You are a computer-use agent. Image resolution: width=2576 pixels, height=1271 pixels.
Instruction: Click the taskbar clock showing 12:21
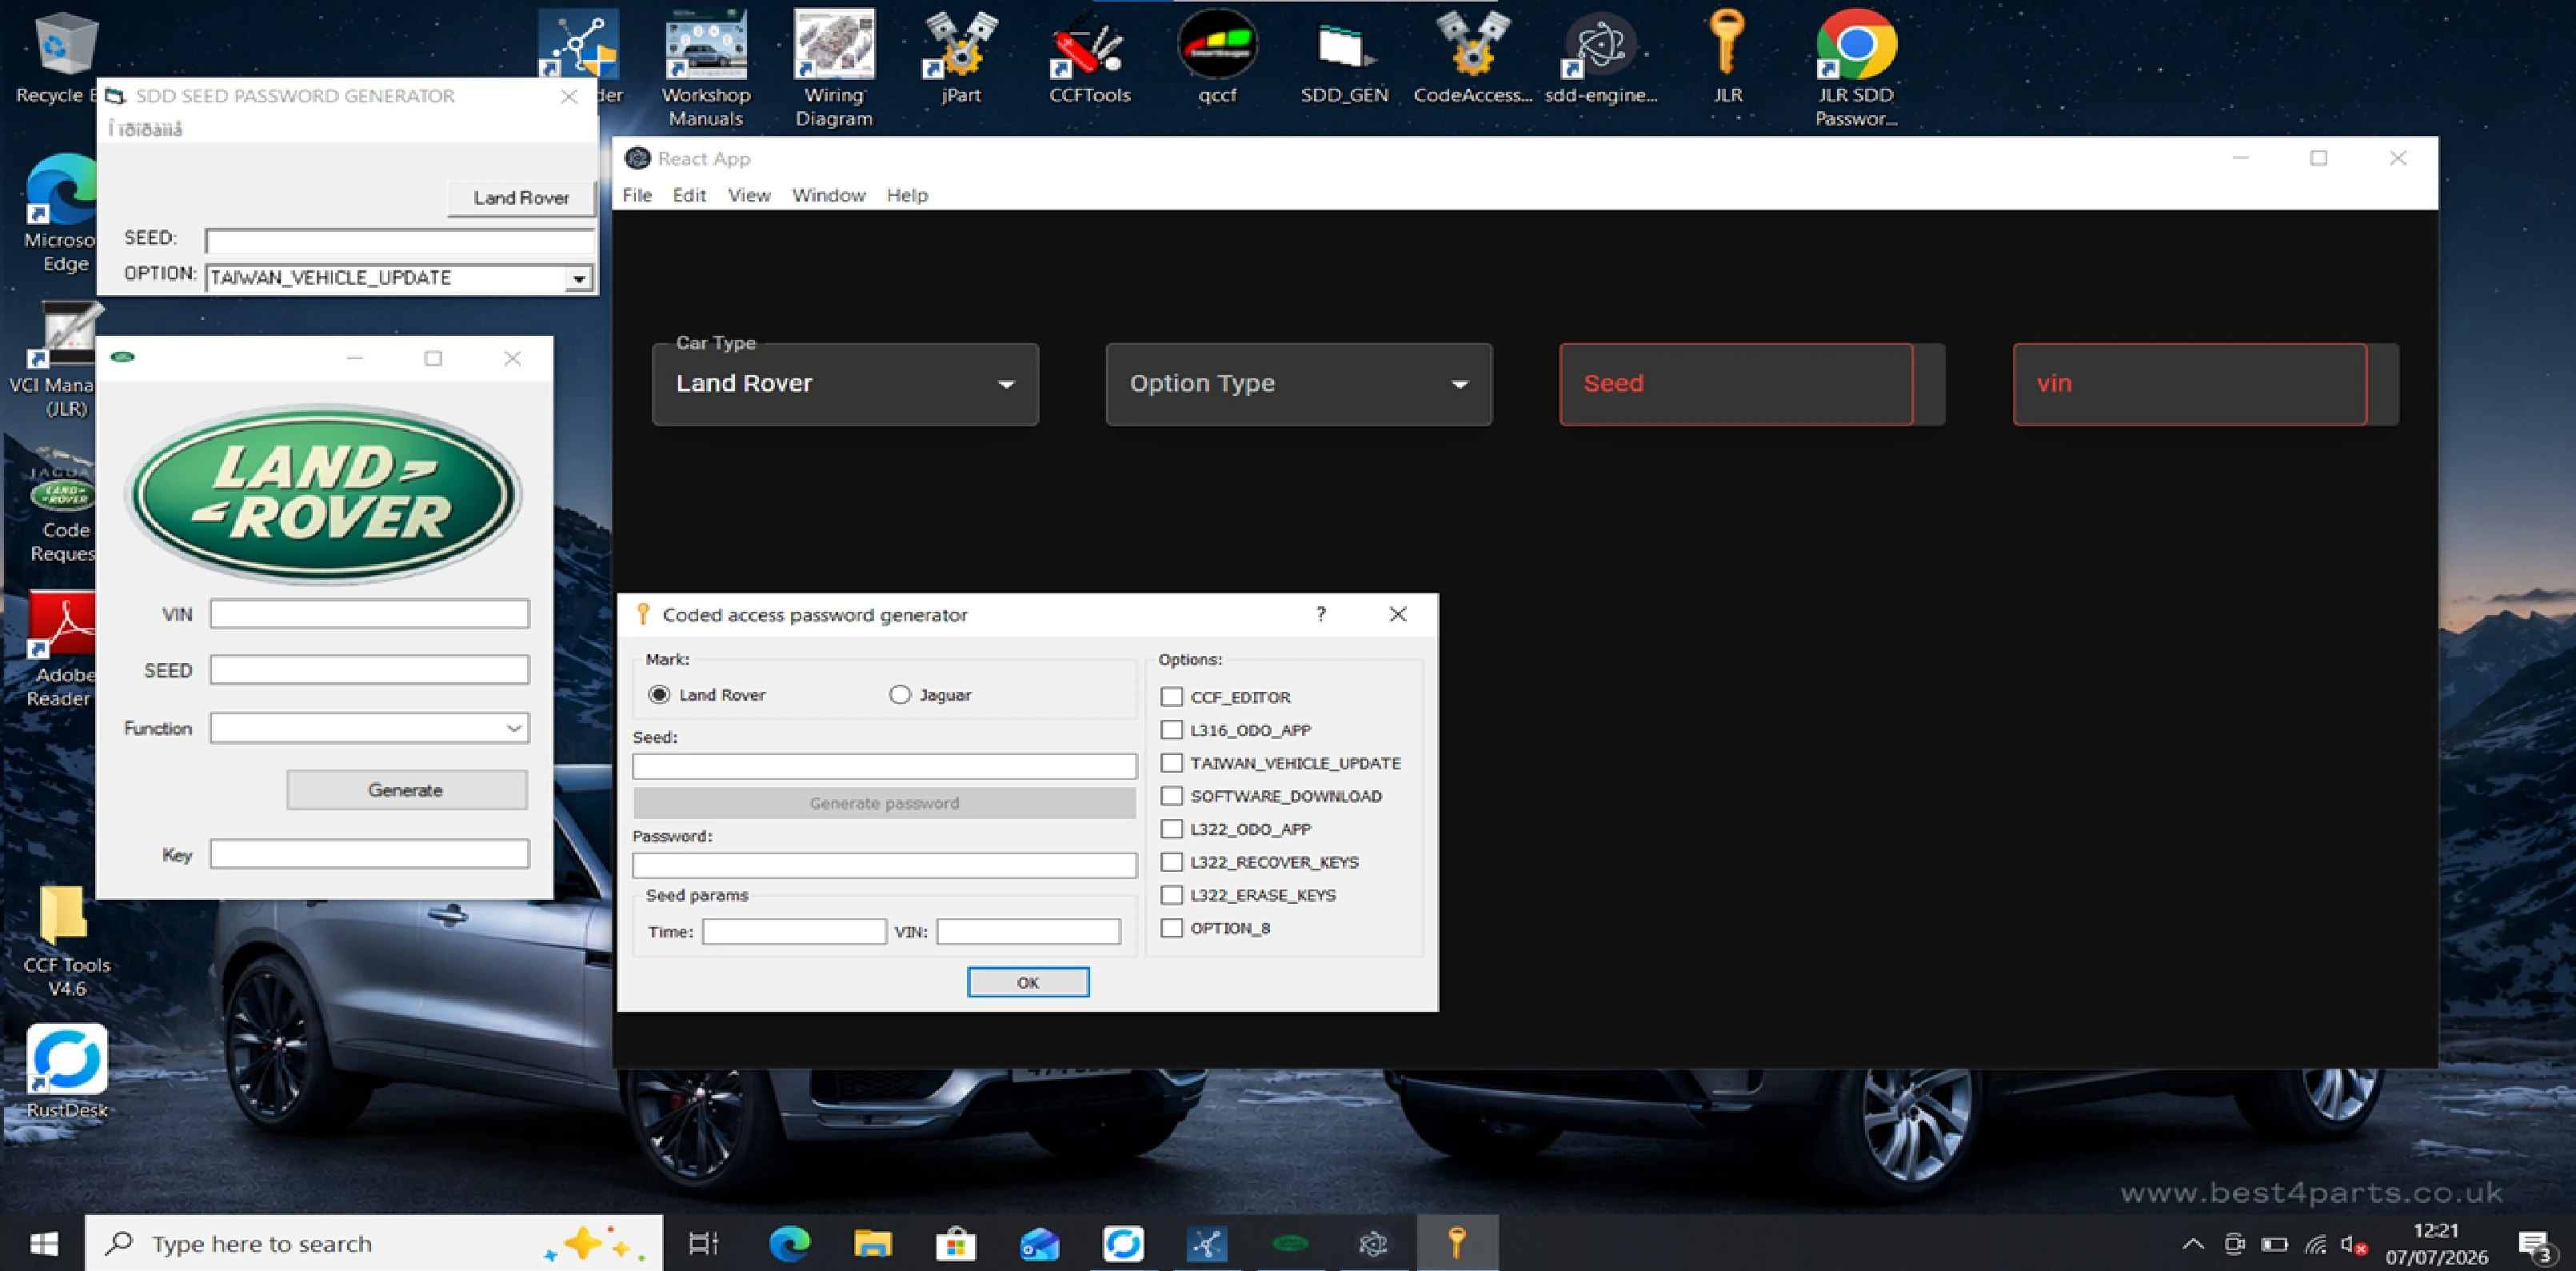coord(2436,1244)
